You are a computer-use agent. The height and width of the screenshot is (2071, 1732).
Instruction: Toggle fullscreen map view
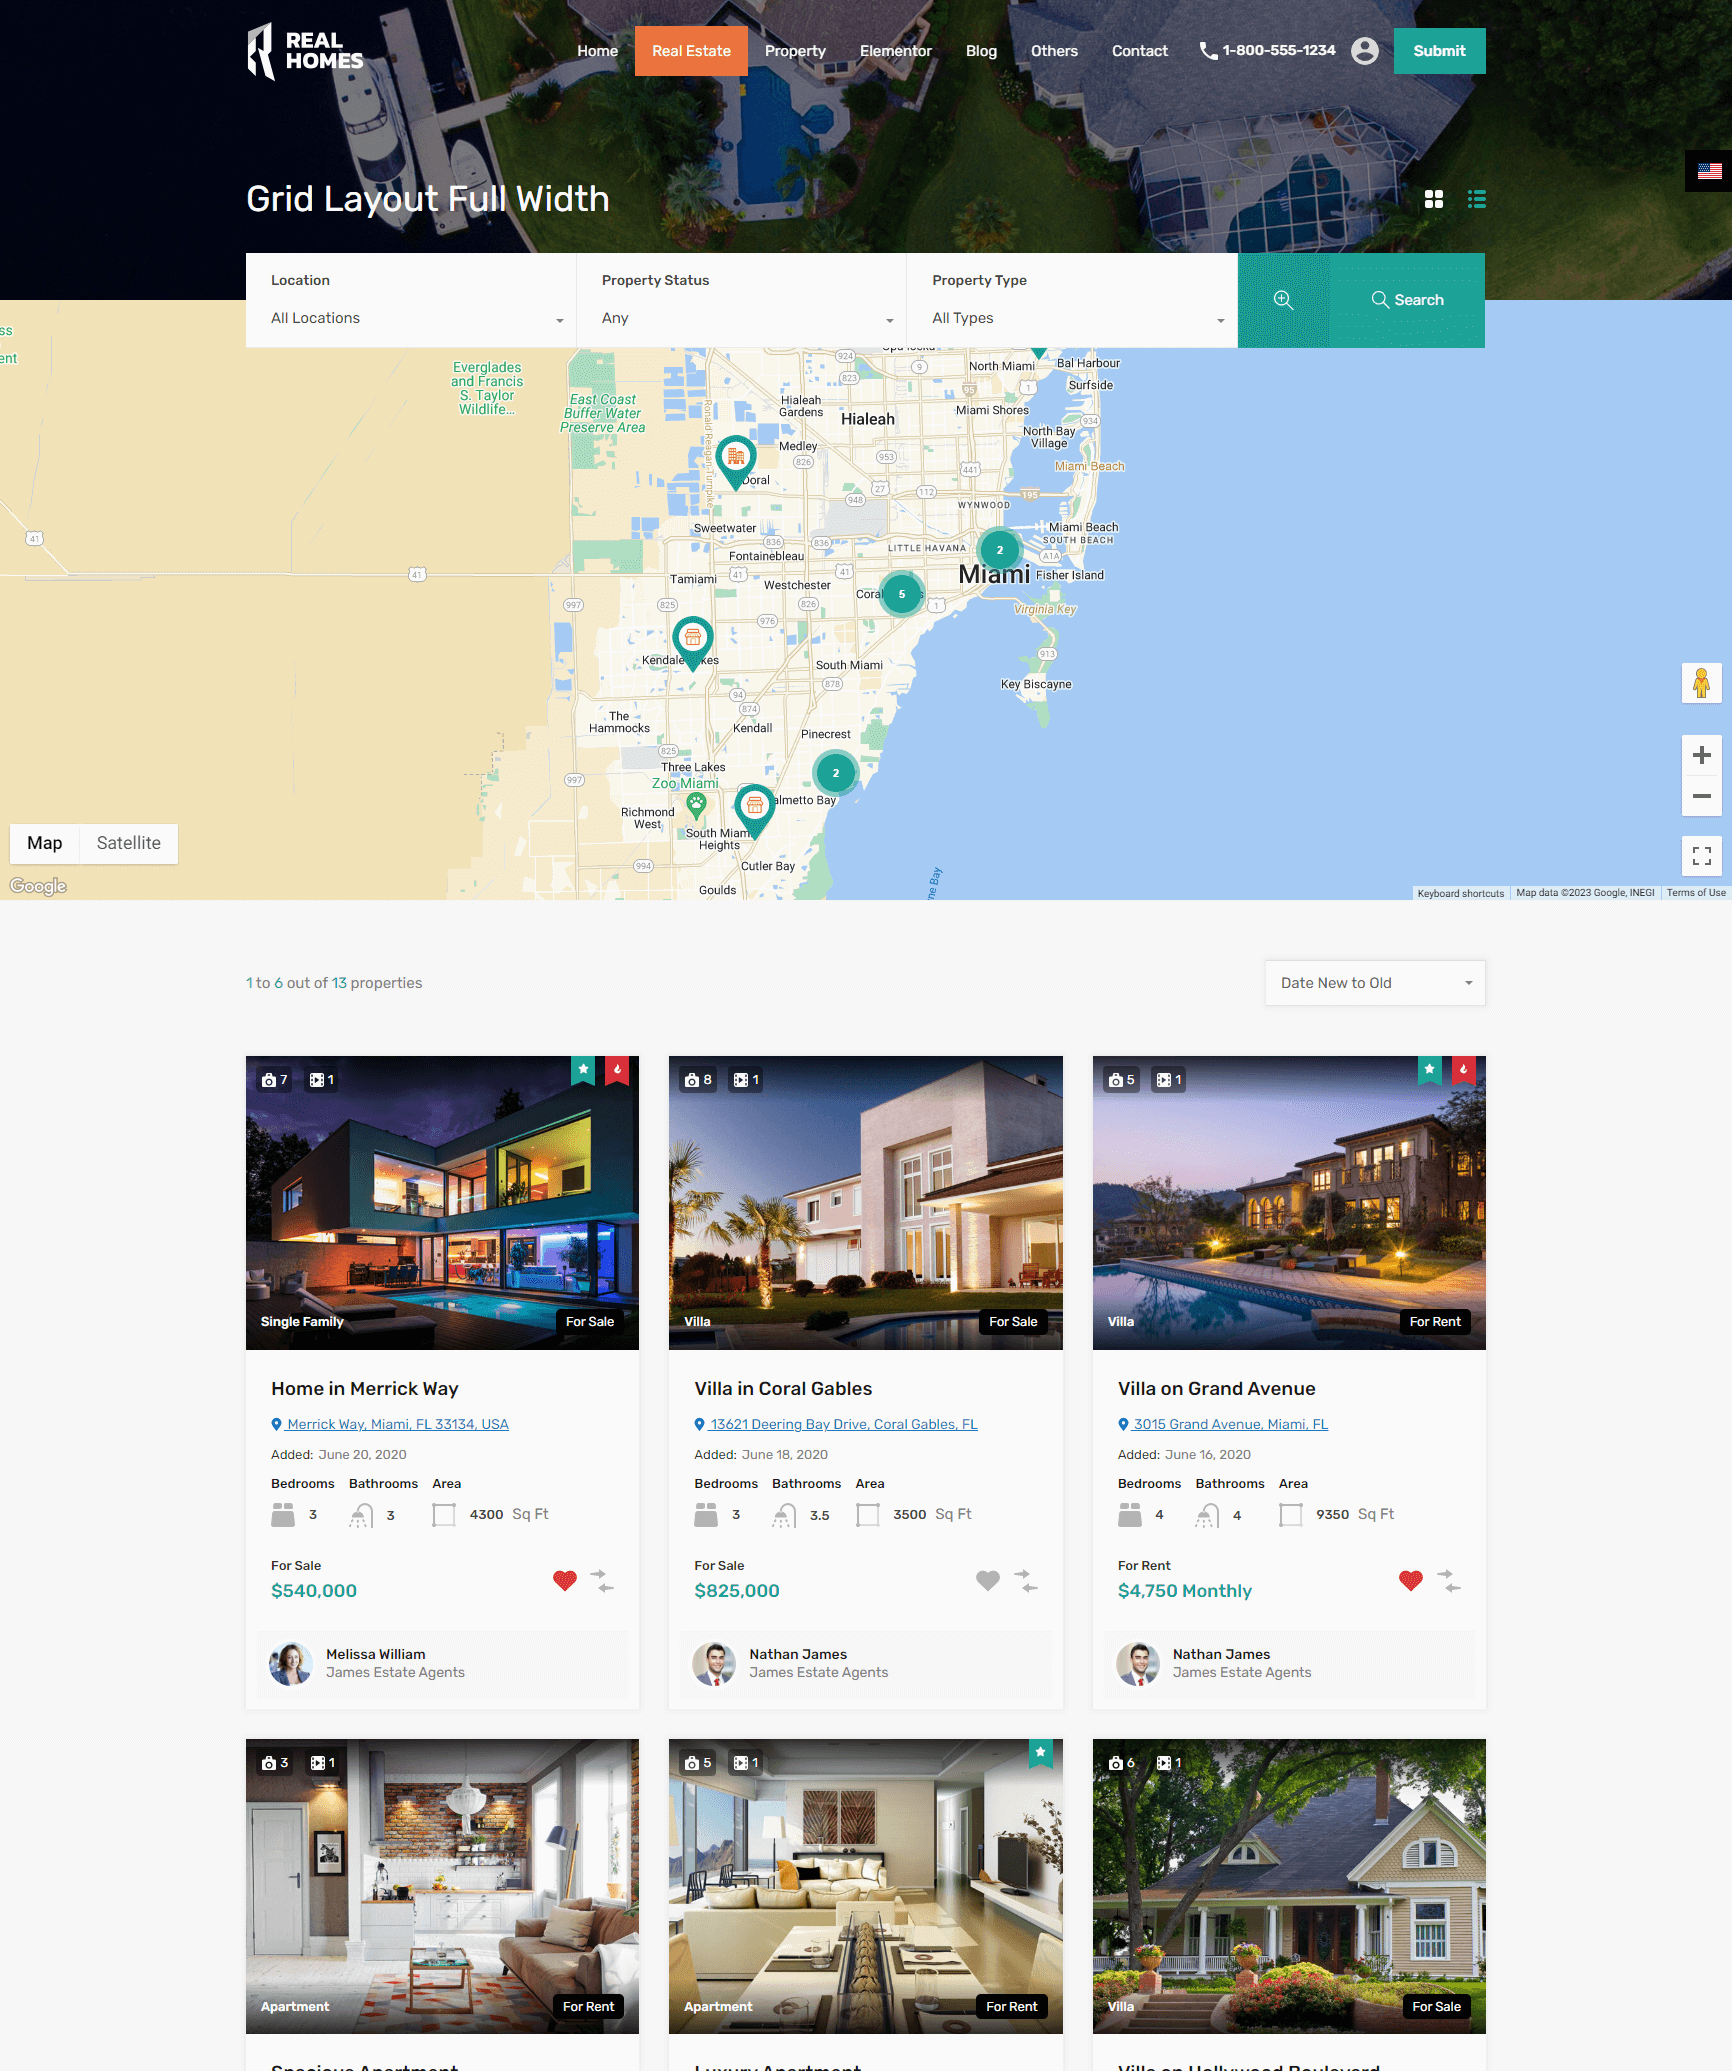(x=1701, y=856)
